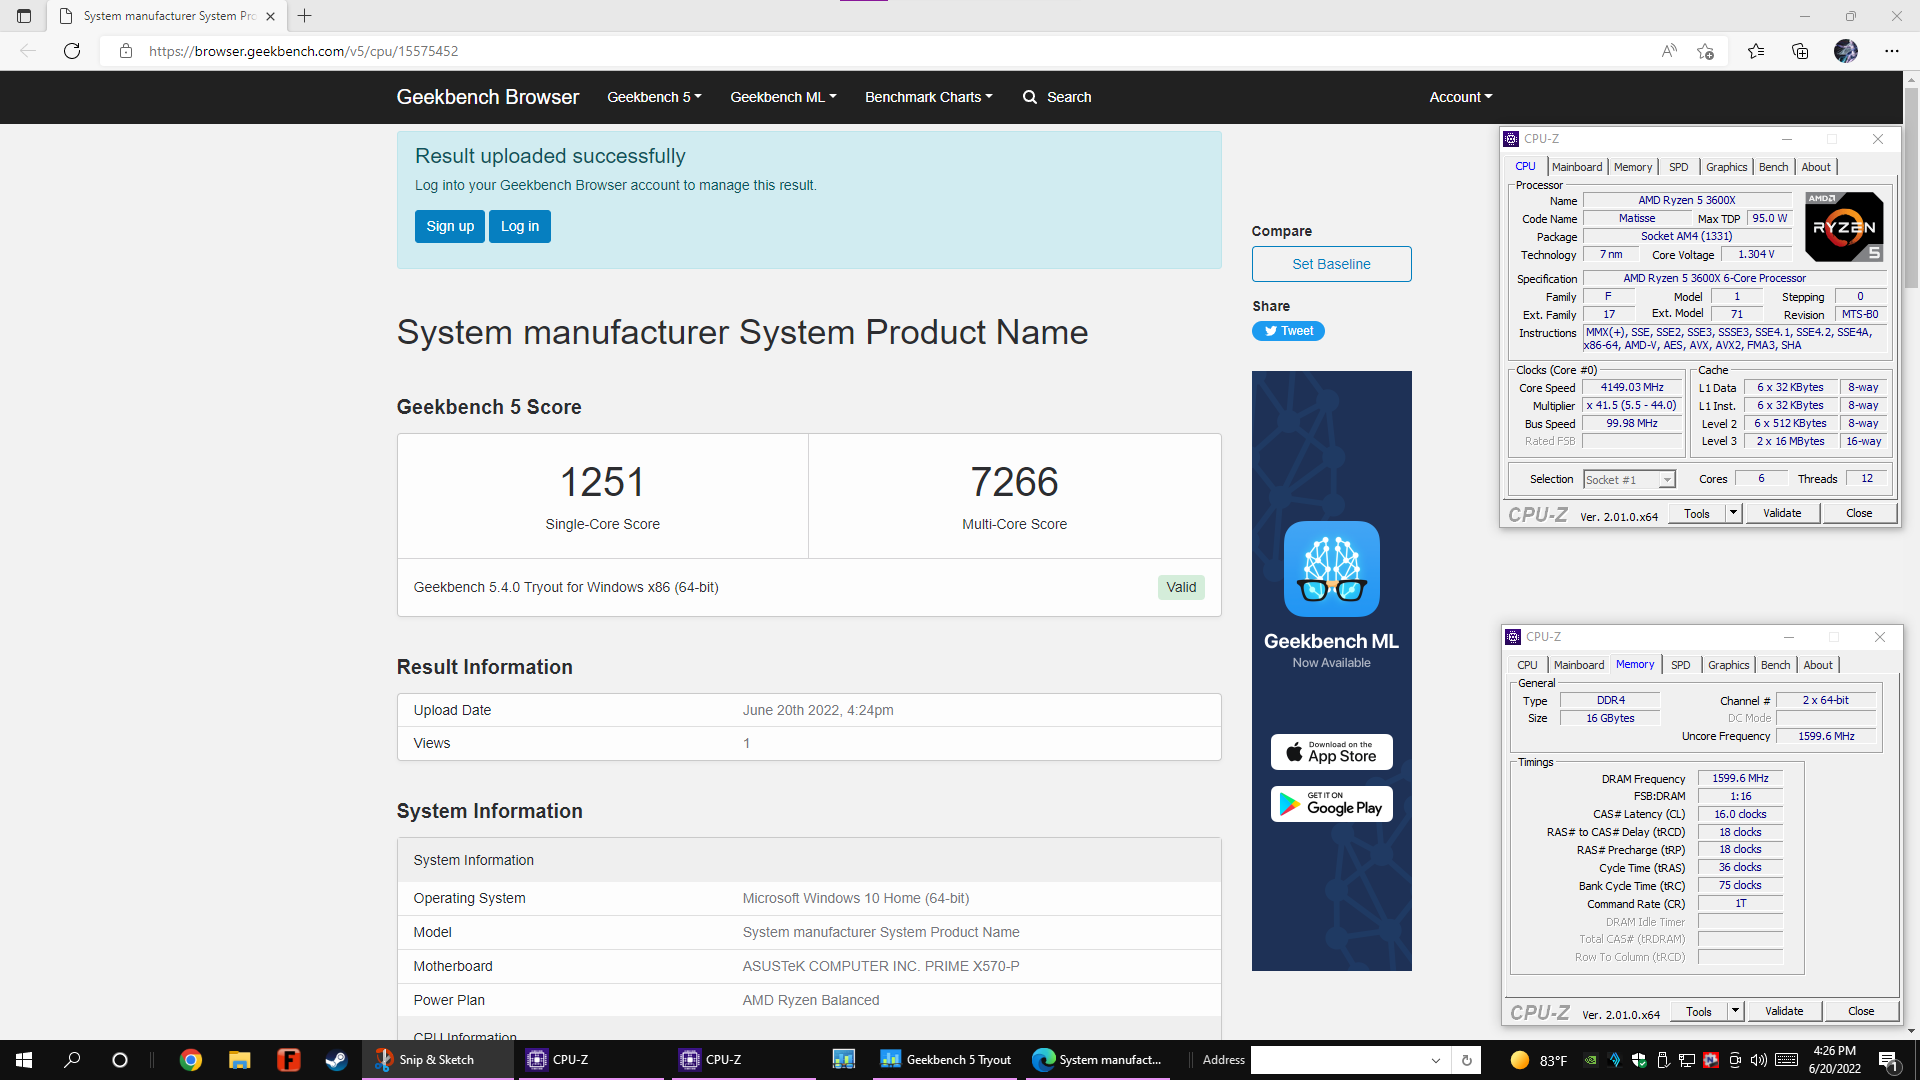Expand the Geekbench ML navbar dropdown
The image size is (1920, 1080).
point(783,97)
